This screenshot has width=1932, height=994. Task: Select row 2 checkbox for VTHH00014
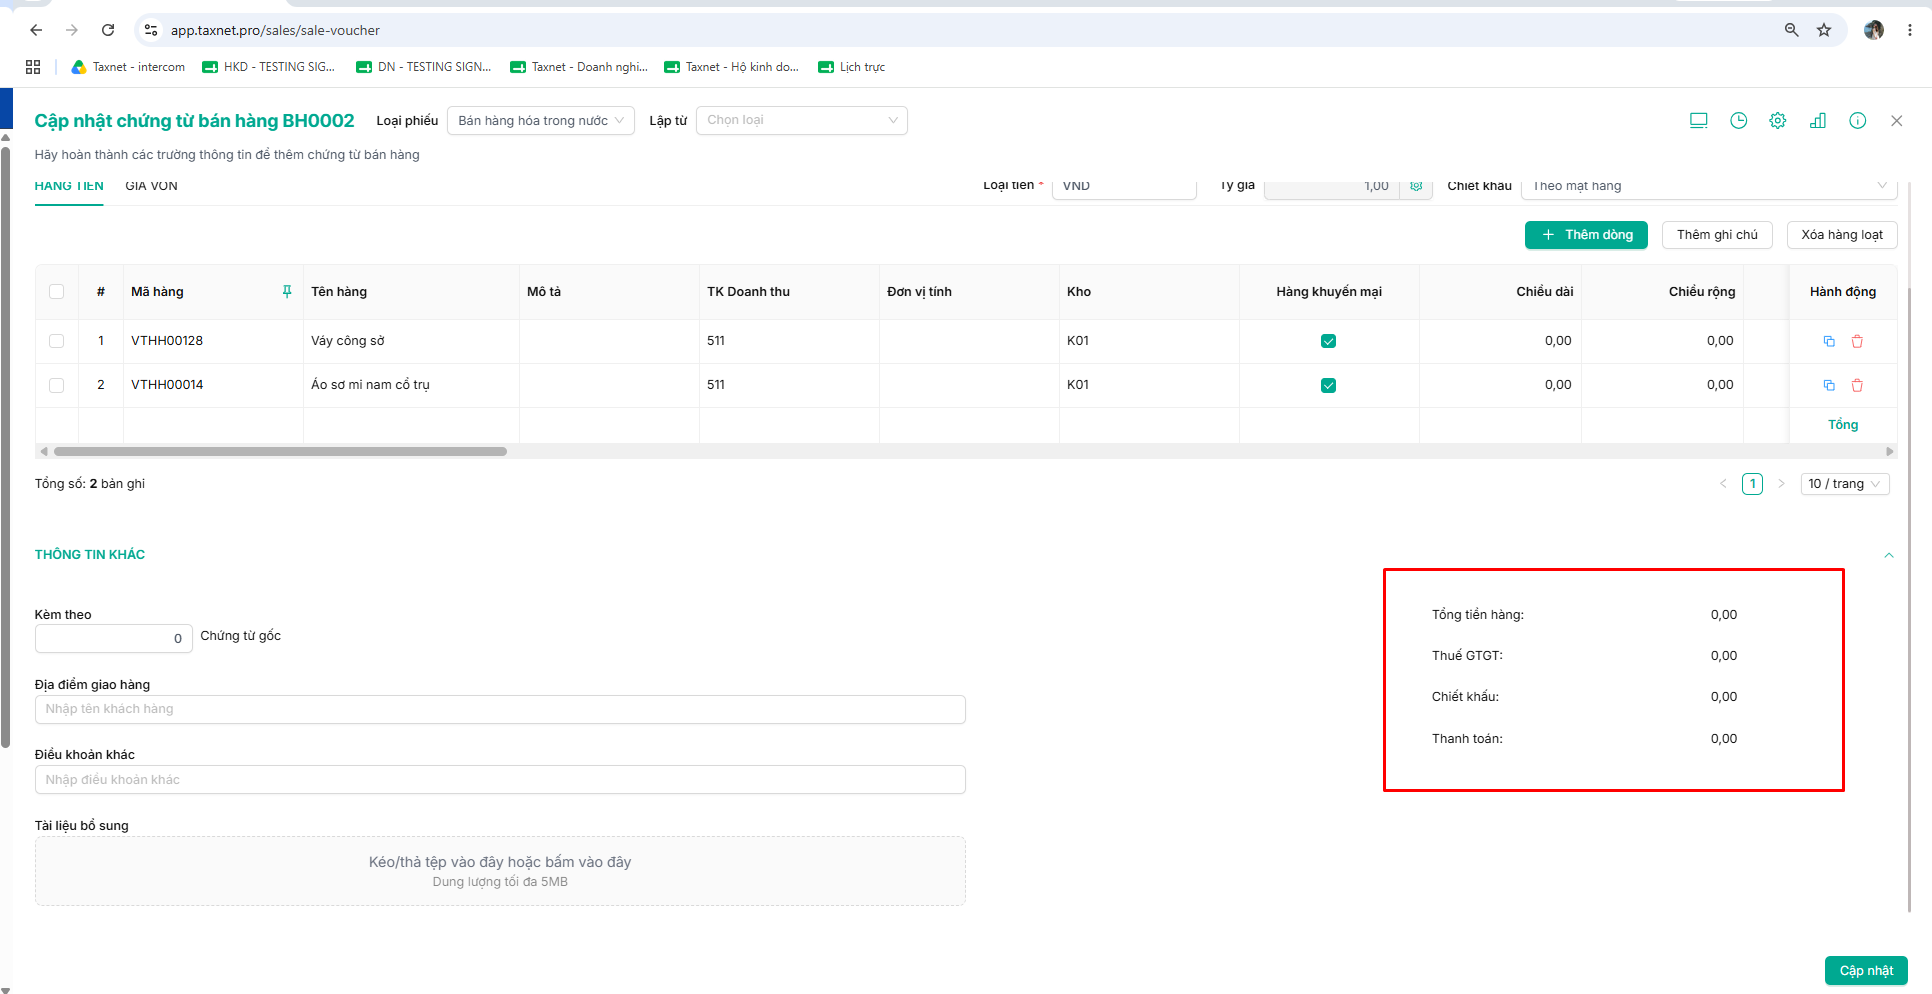56,385
